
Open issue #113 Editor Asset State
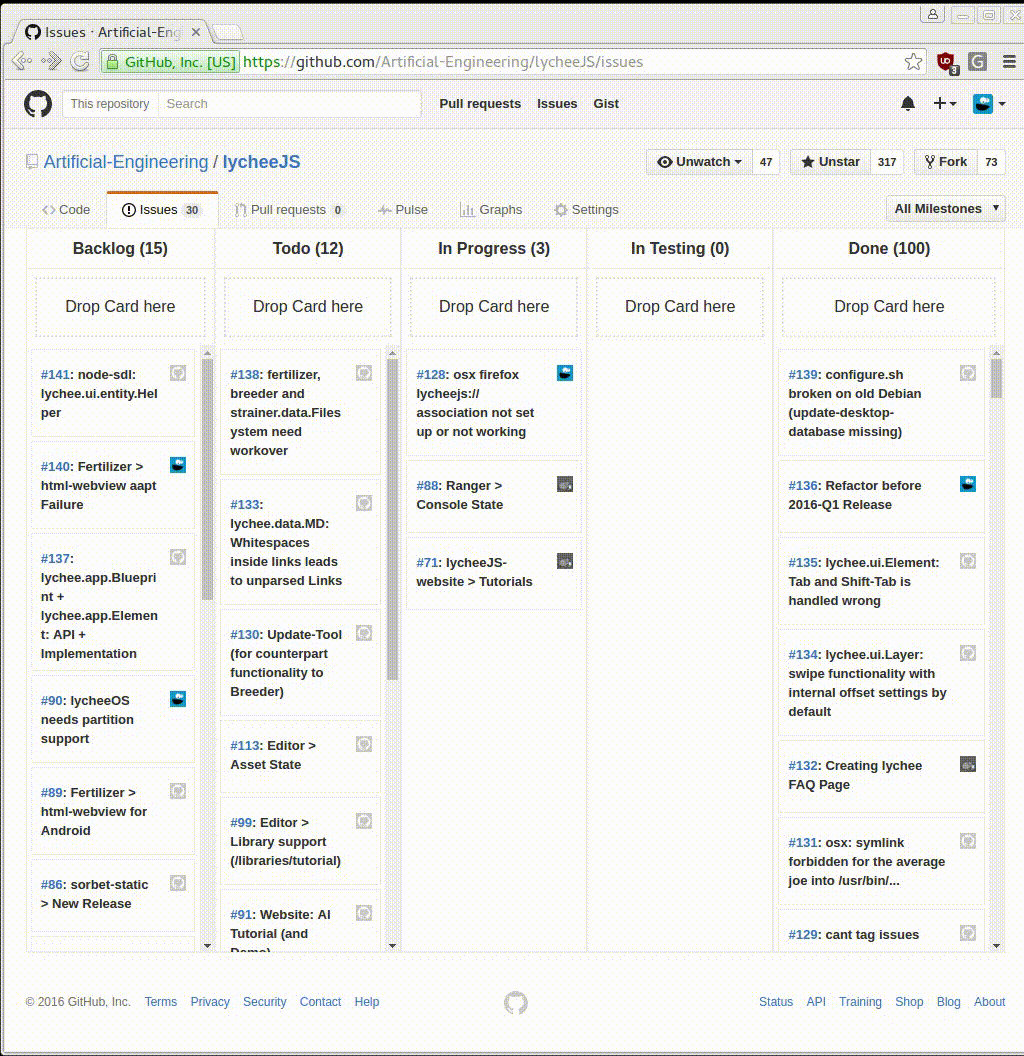pyautogui.click(x=274, y=755)
